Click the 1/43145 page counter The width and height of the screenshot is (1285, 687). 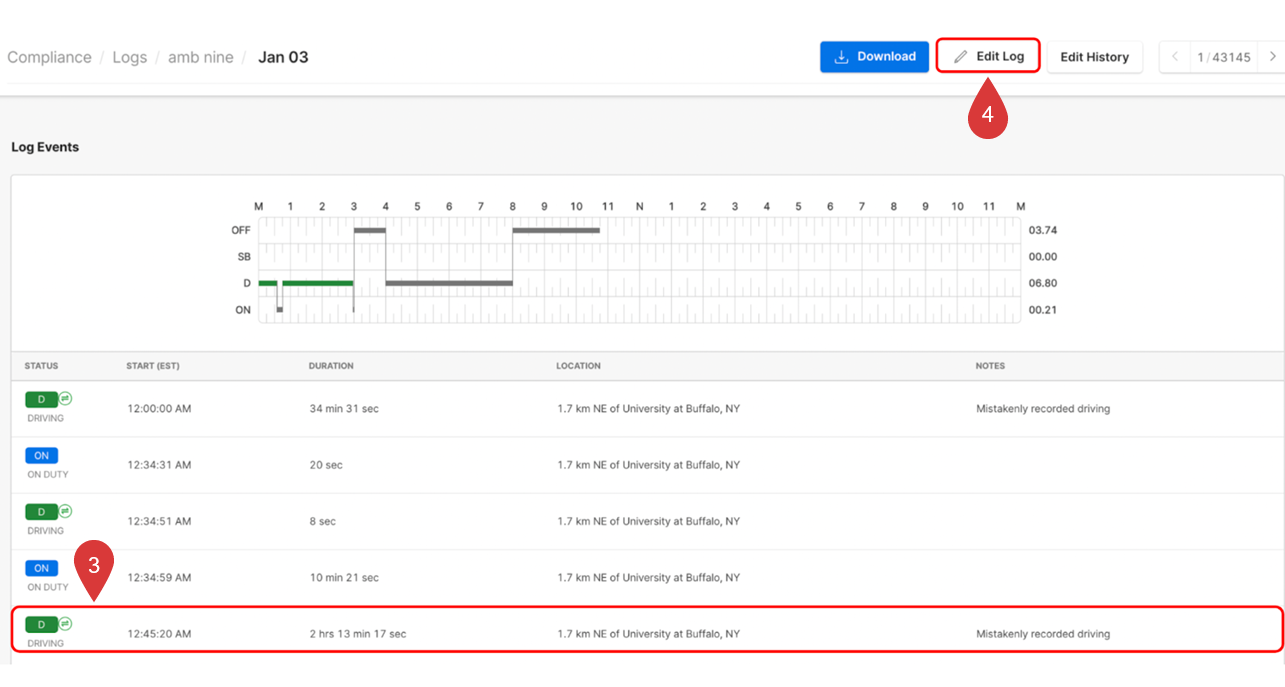click(x=1224, y=57)
